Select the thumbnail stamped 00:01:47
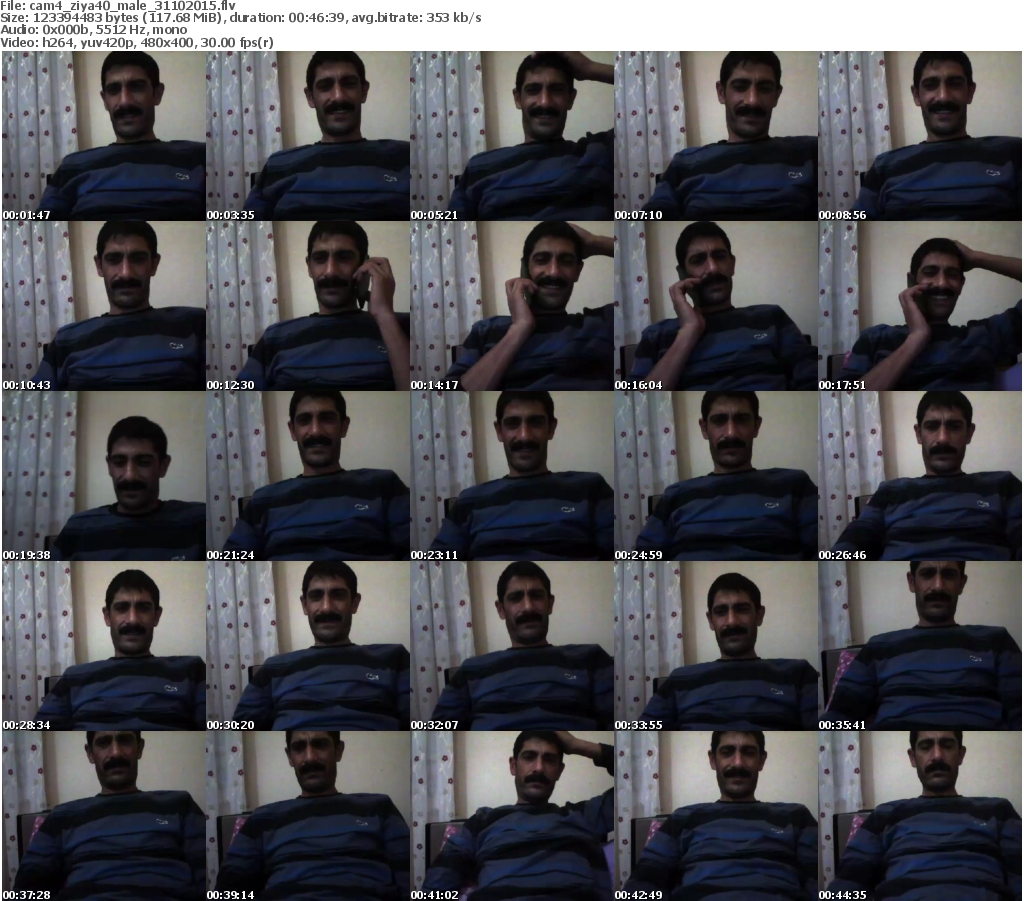Viewport: 1024px width, 901px height. pyautogui.click(x=104, y=136)
